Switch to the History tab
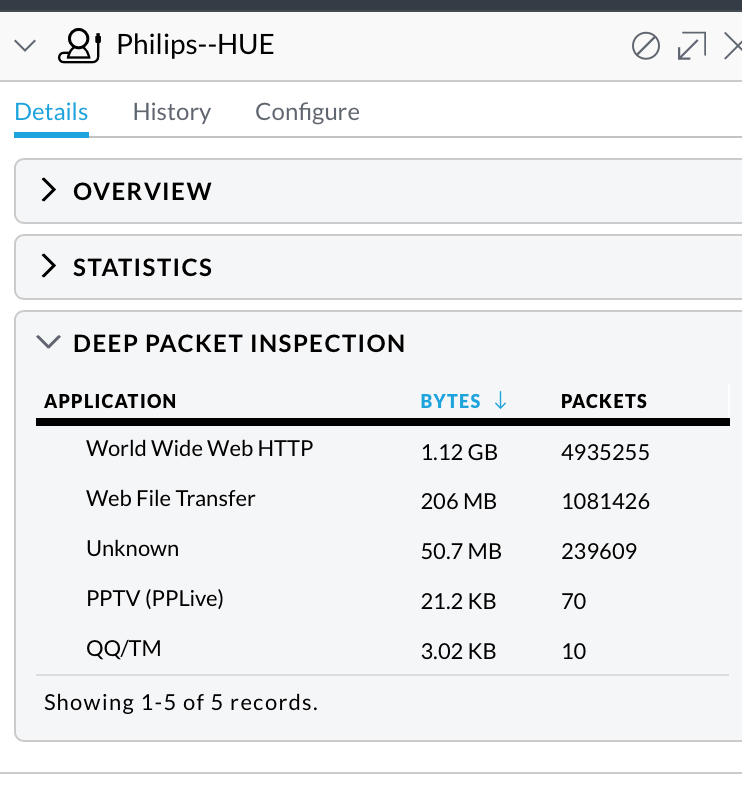Screen dimensions: 742x806 172,112
